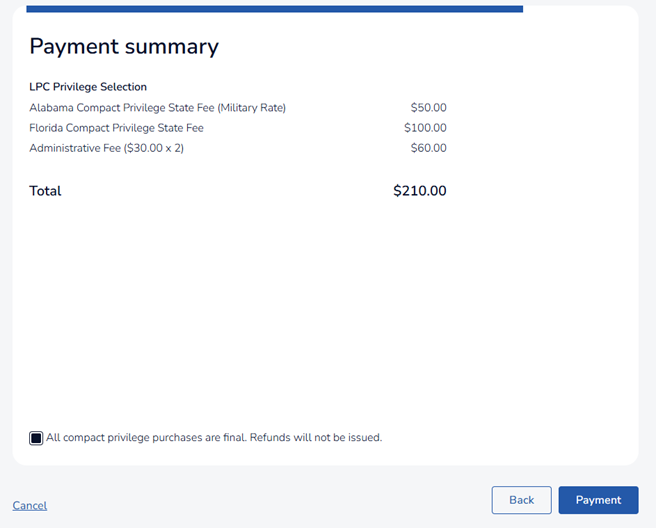The image size is (656, 528).
Task: Click the $100.00 Florida fee amount
Action: point(425,128)
